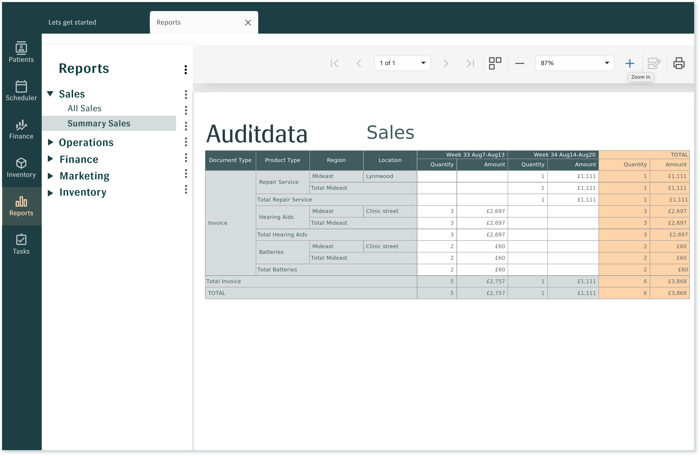The width and height of the screenshot is (700, 456).
Task: Click the Hearing Aids cell
Action: point(282,217)
